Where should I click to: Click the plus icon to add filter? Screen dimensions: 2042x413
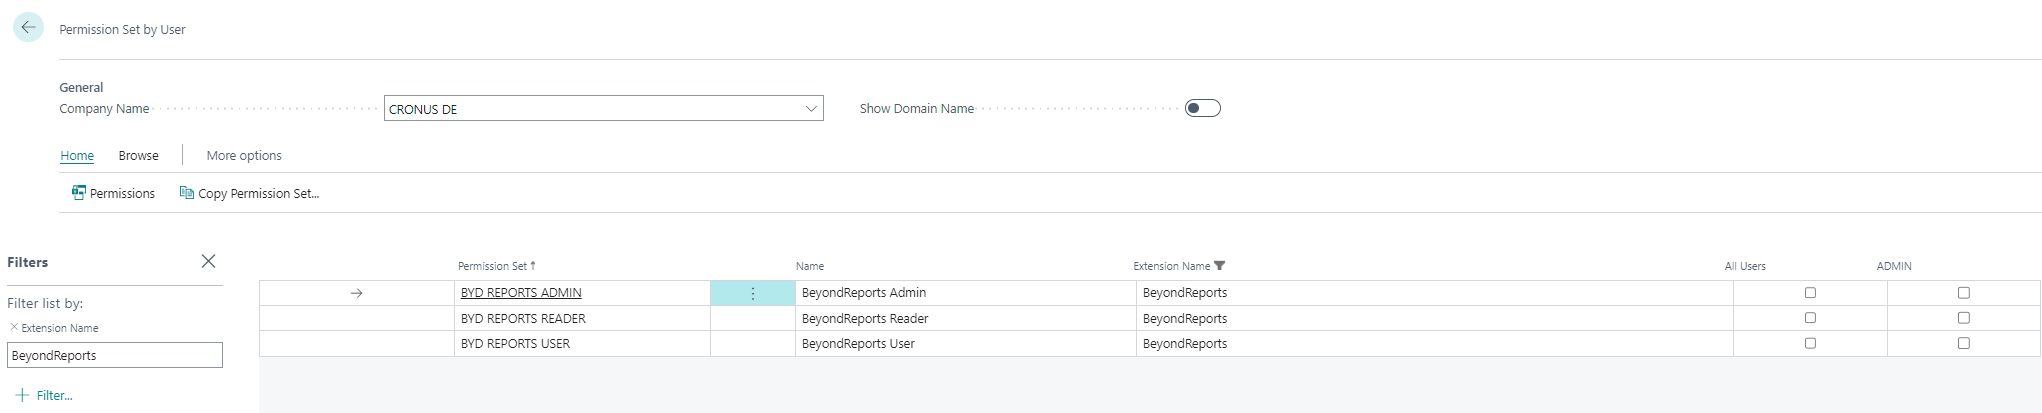pyautogui.click(x=22, y=395)
